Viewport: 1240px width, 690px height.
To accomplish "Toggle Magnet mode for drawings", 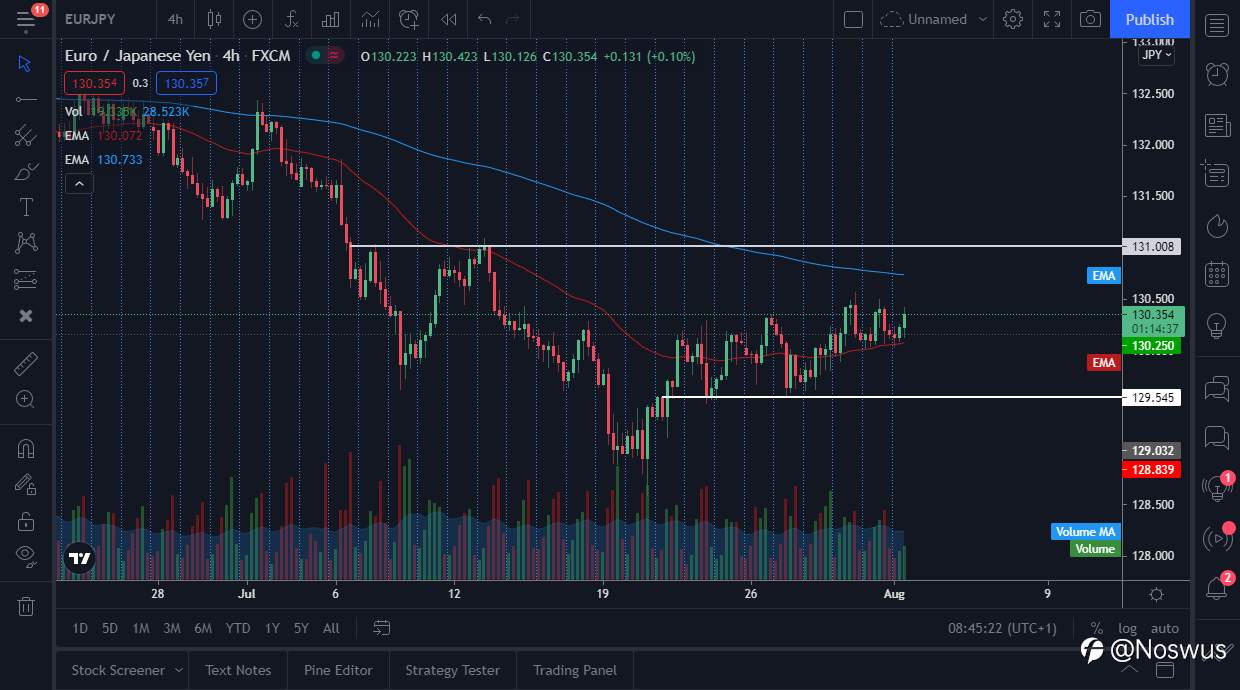I will pos(26,448).
